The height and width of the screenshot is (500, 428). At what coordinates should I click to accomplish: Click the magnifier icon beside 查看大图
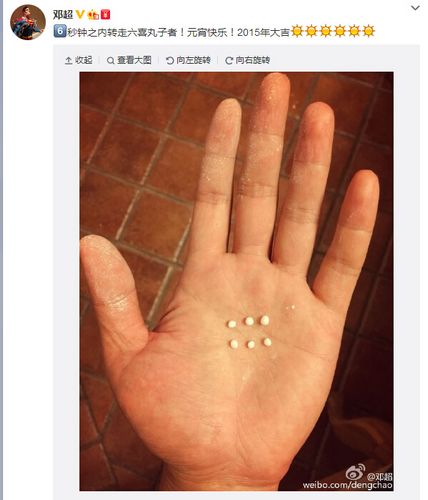coord(110,61)
